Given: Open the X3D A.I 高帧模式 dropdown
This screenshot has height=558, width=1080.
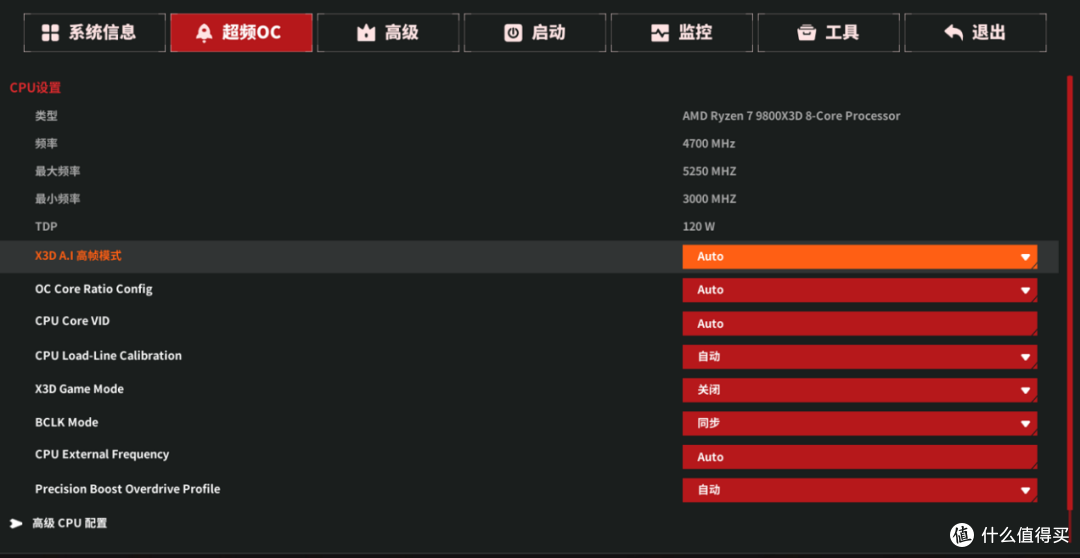Looking at the screenshot, I should pos(860,257).
